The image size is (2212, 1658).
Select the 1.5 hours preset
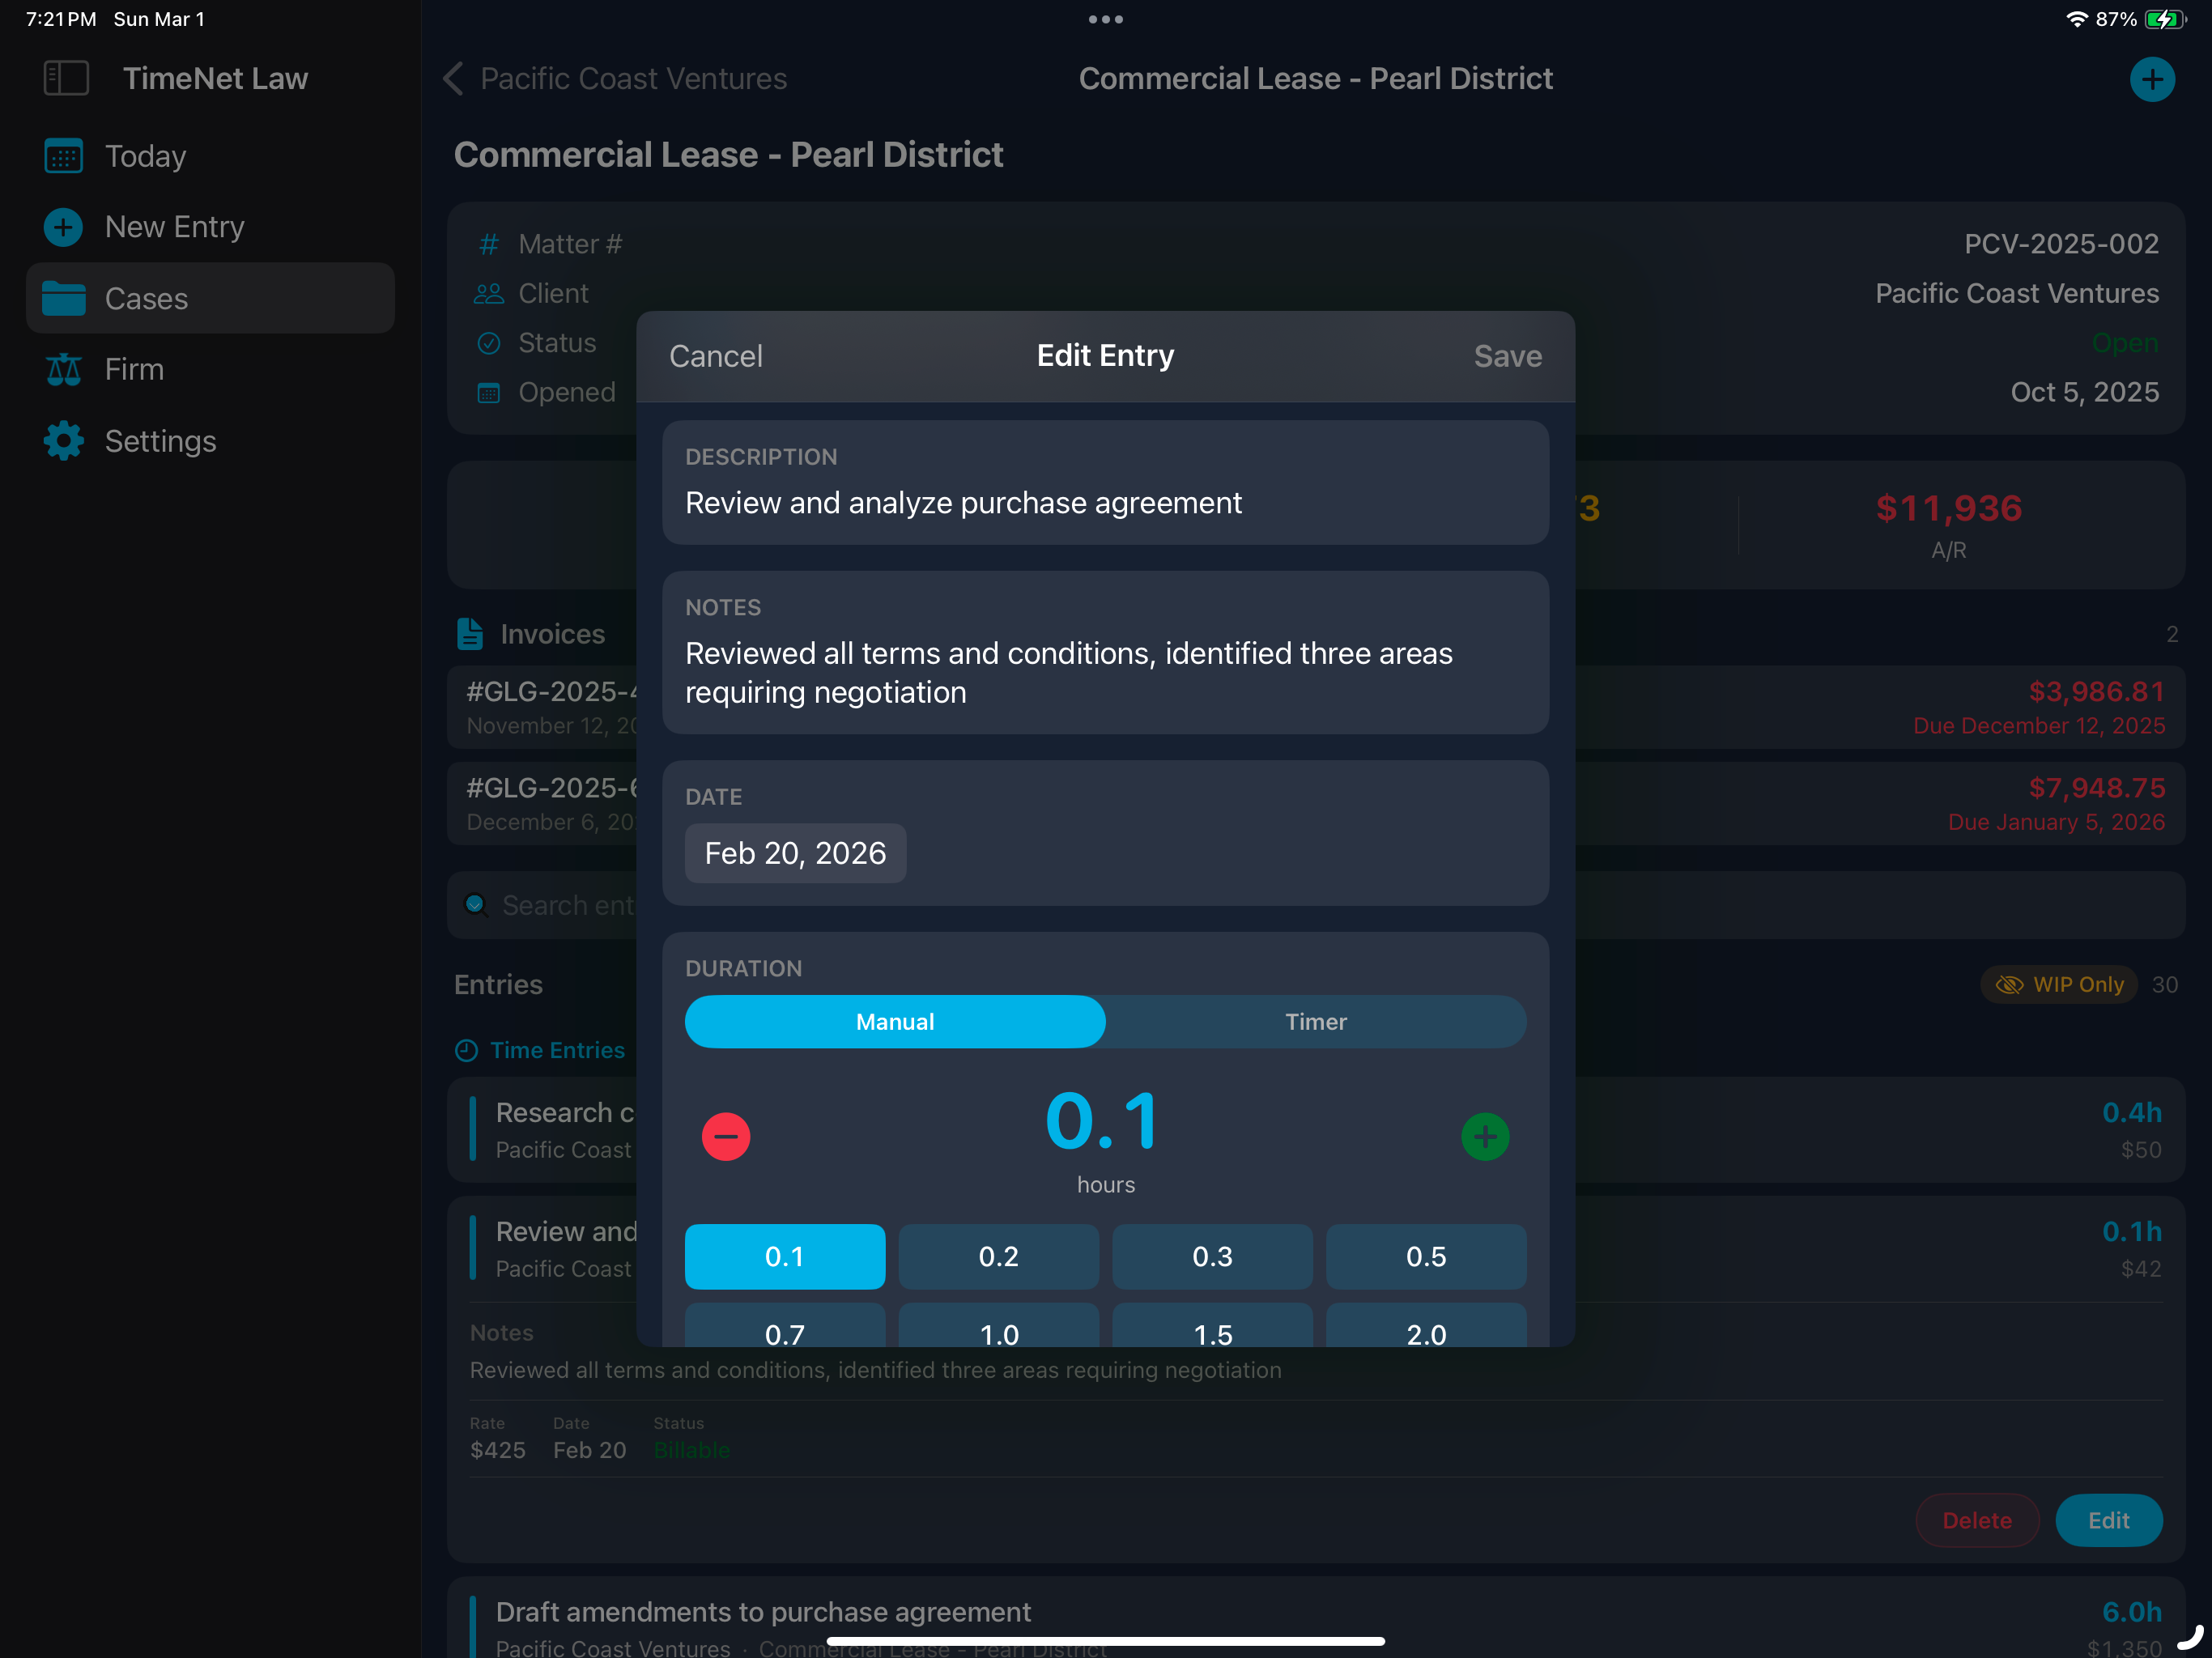point(1213,1326)
